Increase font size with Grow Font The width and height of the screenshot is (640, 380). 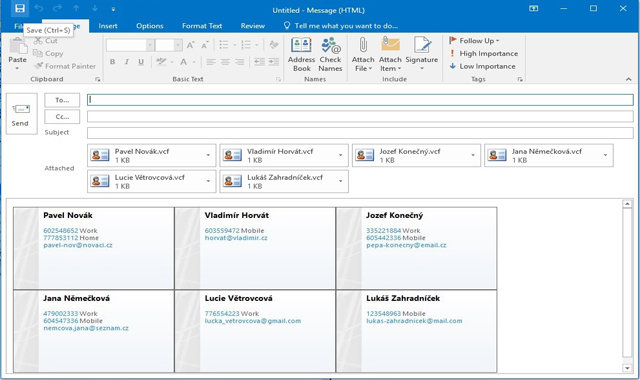(191, 45)
